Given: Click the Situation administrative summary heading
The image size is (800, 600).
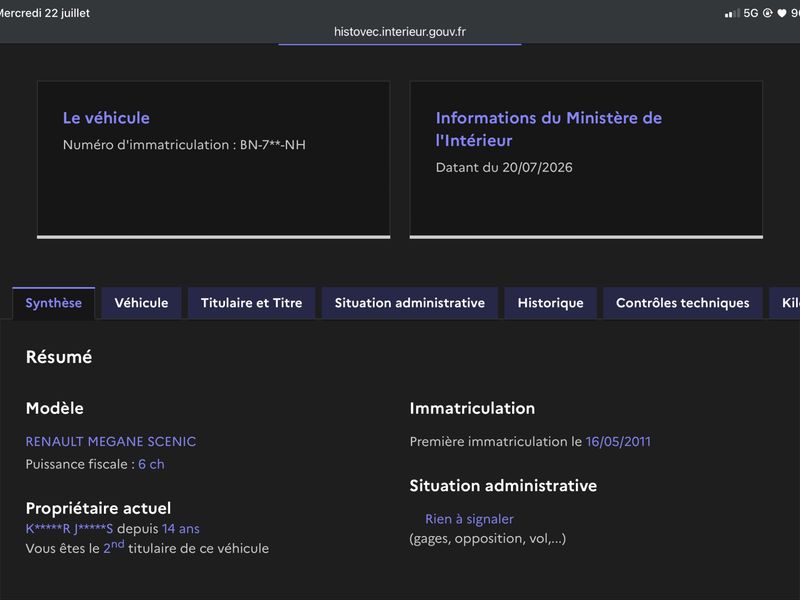Looking at the screenshot, I should [x=503, y=486].
